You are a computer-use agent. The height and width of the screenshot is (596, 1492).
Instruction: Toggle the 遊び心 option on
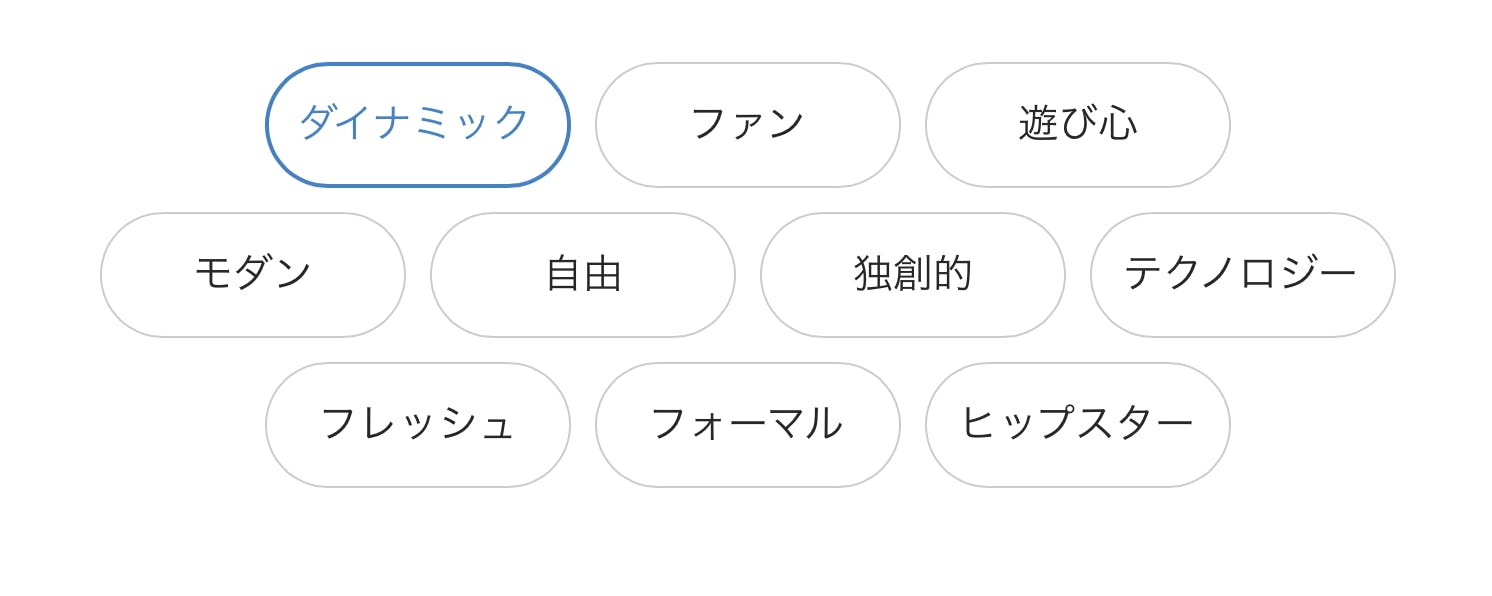(1077, 124)
